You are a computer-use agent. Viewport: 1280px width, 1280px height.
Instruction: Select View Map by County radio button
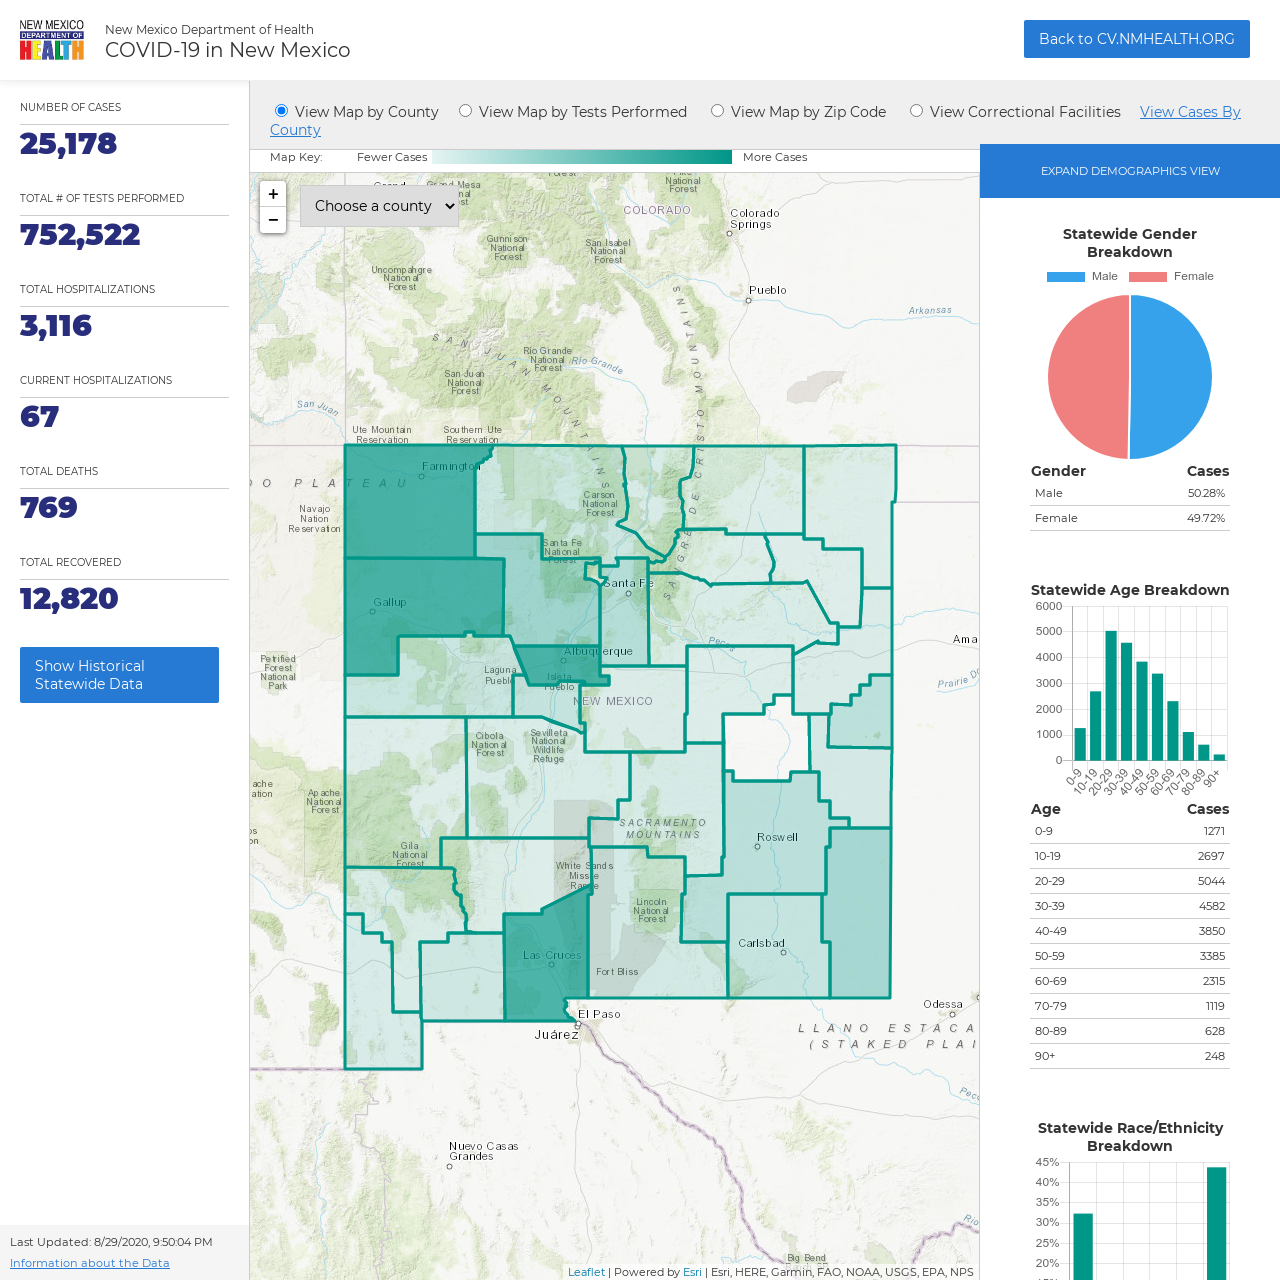click(282, 111)
